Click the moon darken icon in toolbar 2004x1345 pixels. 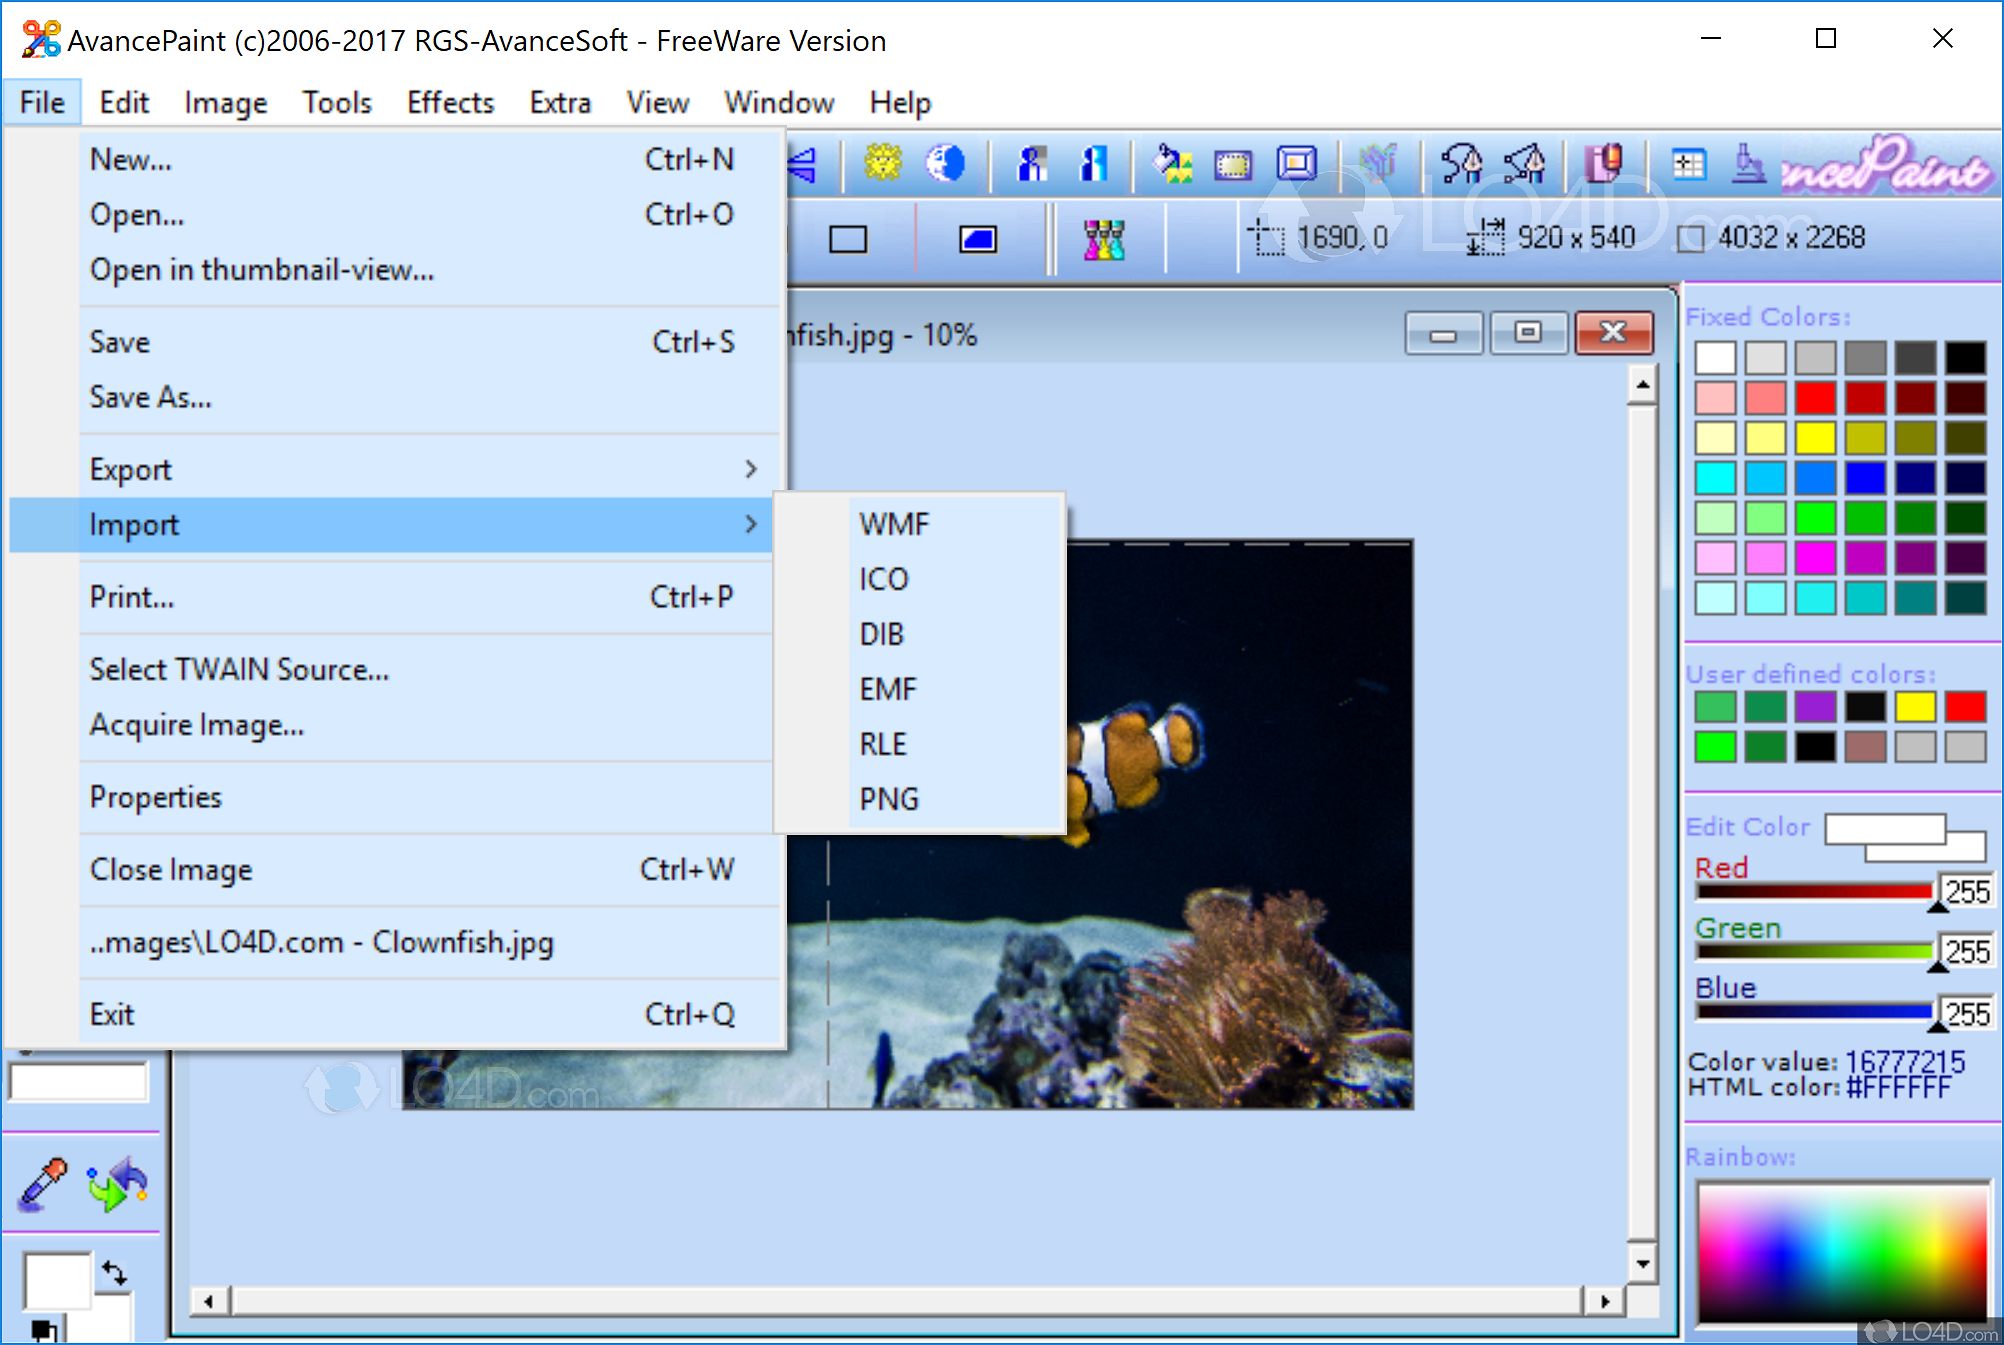[945, 162]
